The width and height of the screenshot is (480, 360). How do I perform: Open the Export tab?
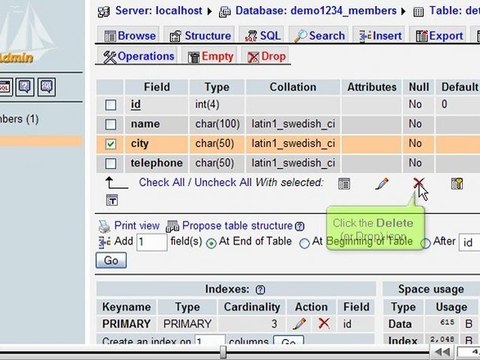point(438,36)
